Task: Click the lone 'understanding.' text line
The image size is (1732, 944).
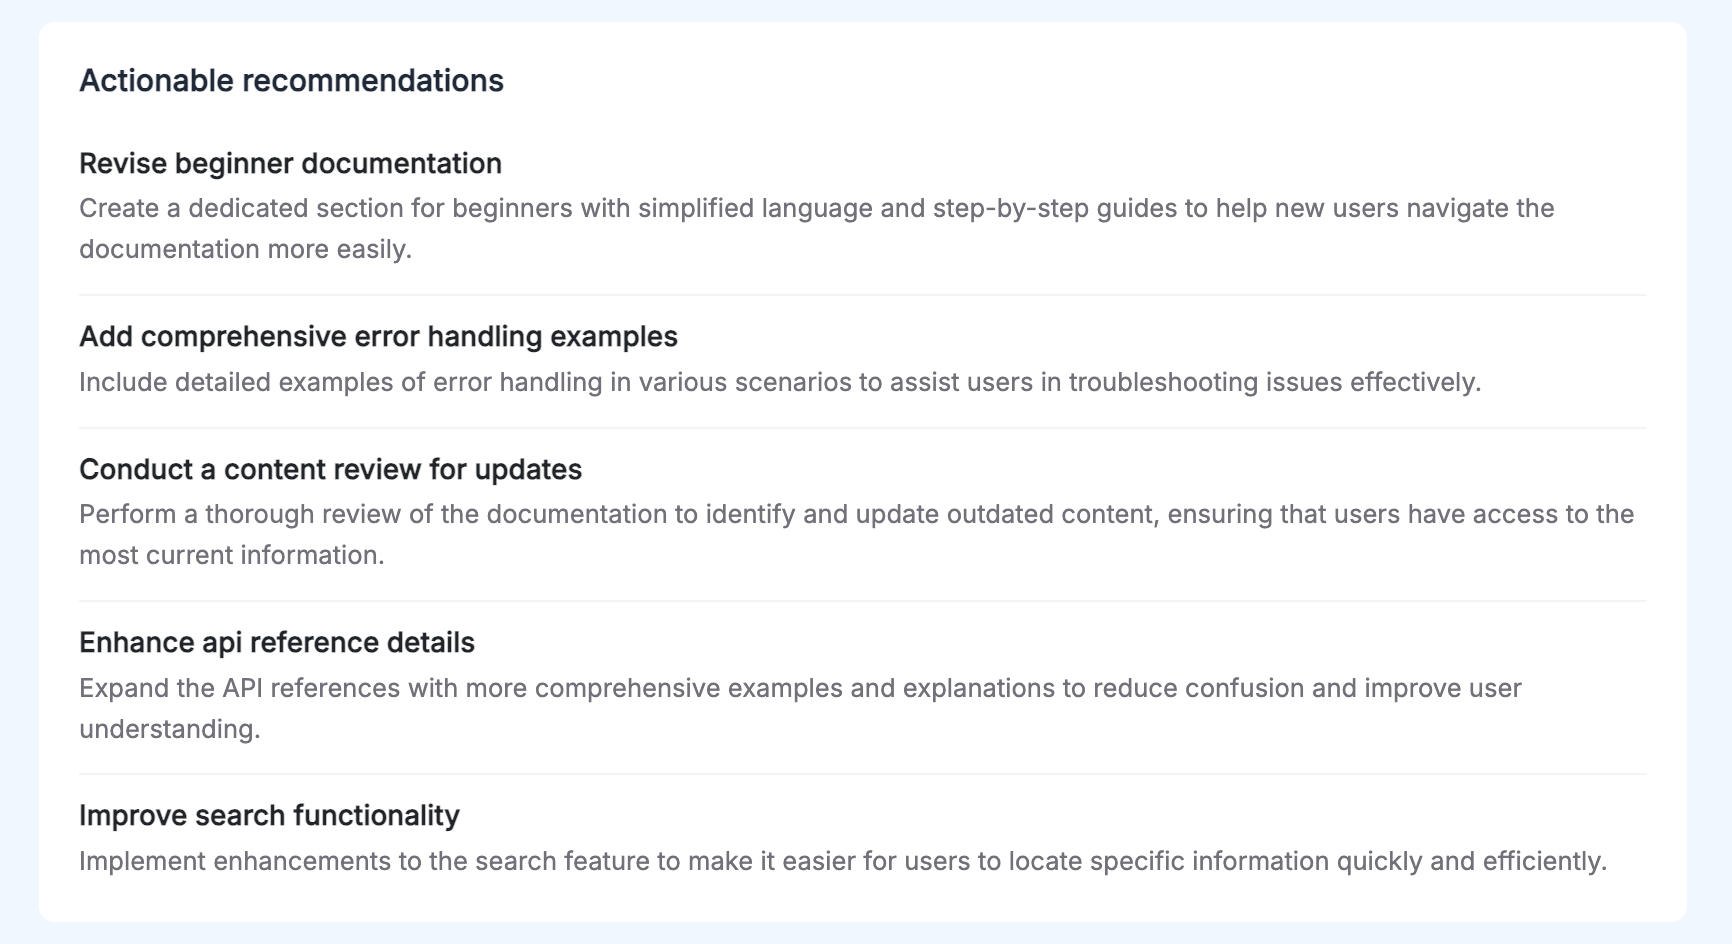Action: click(x=169, y=729)
